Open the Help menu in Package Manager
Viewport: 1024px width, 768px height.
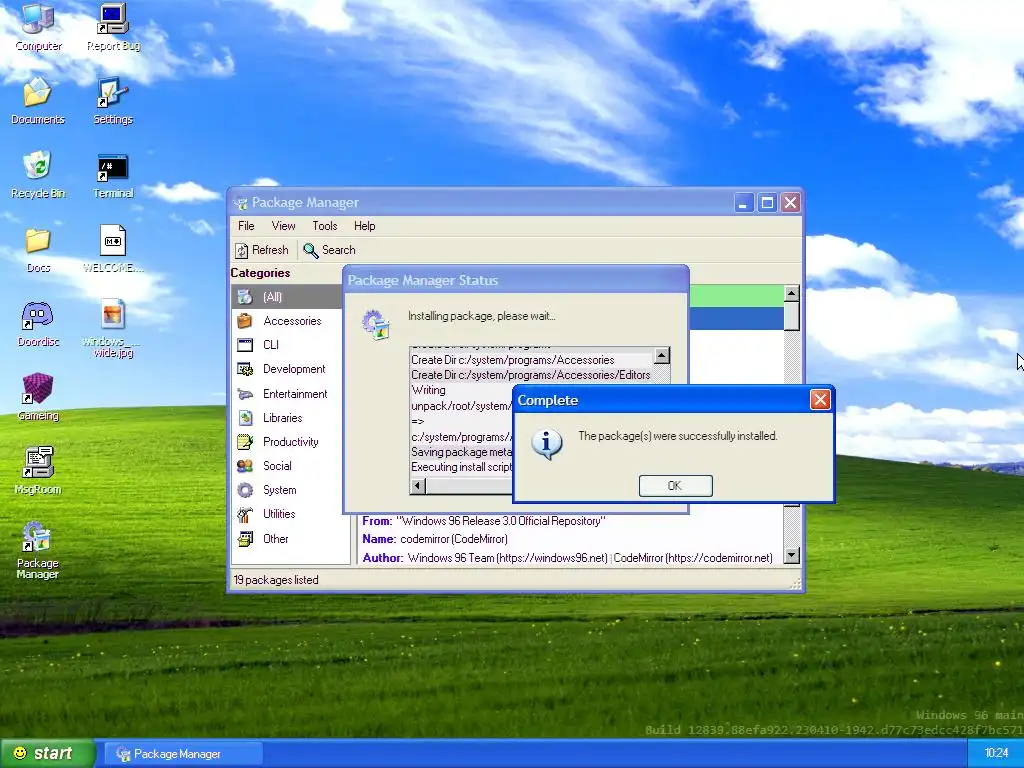point(364,226)
